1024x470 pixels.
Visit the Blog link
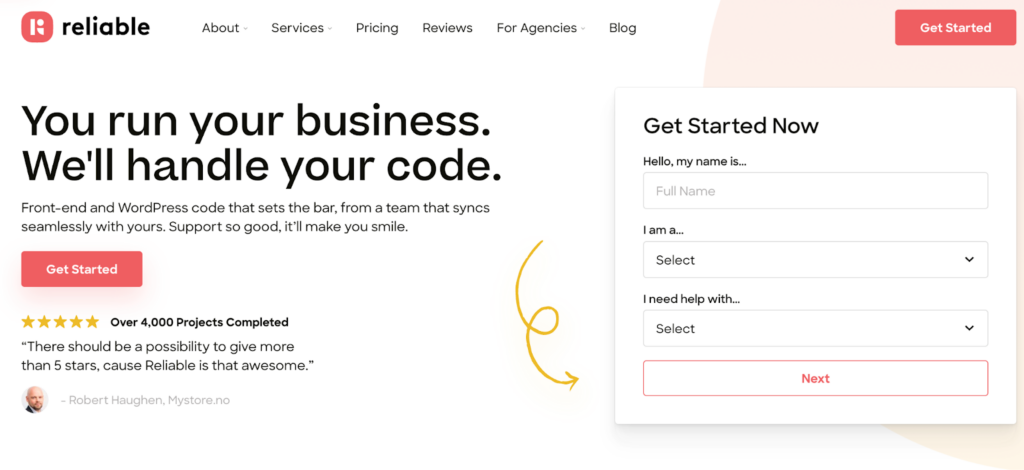(622, 28)
